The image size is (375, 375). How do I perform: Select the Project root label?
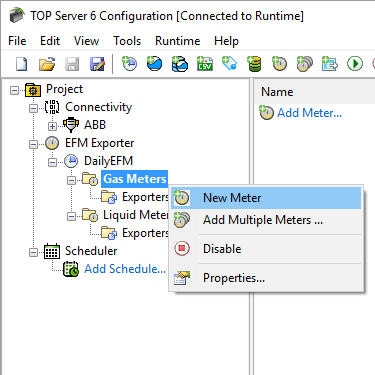(x=64, y=89)
